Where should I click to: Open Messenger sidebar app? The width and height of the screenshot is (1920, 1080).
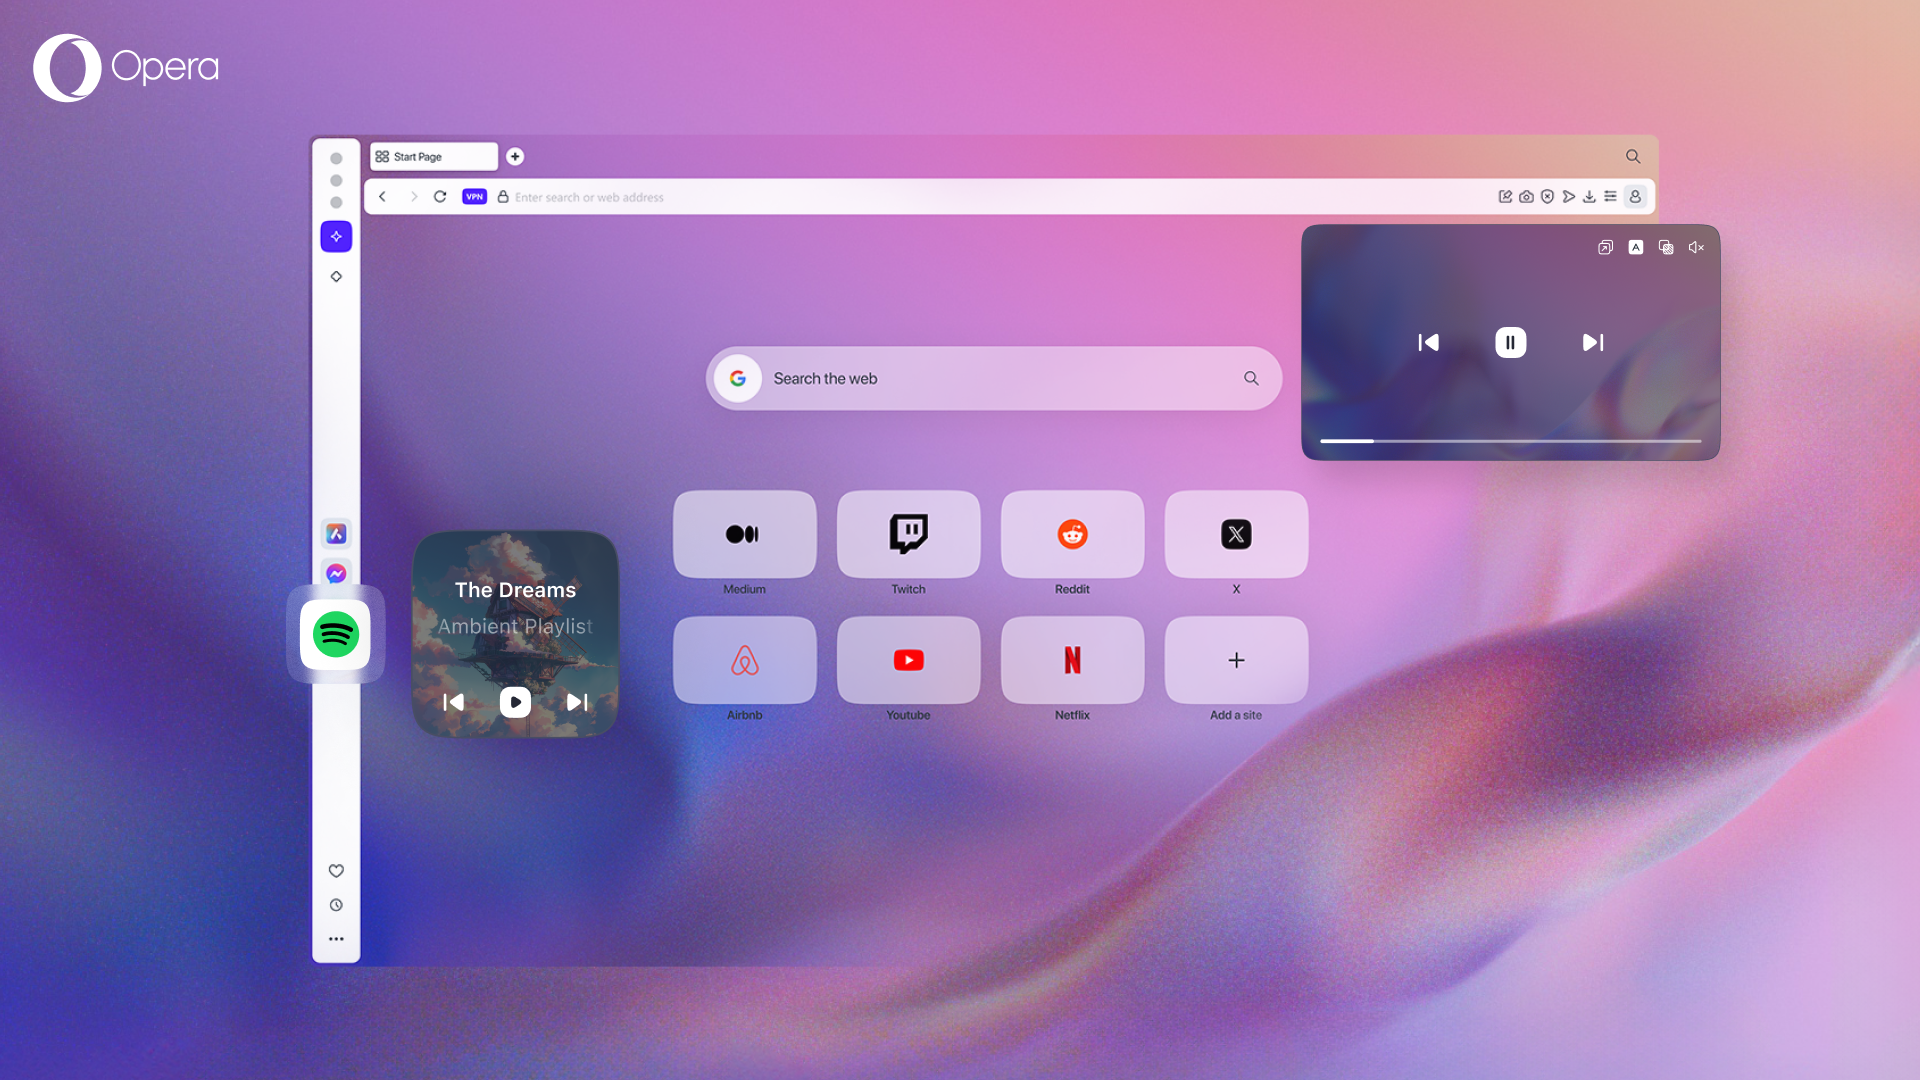click(336, 572)
